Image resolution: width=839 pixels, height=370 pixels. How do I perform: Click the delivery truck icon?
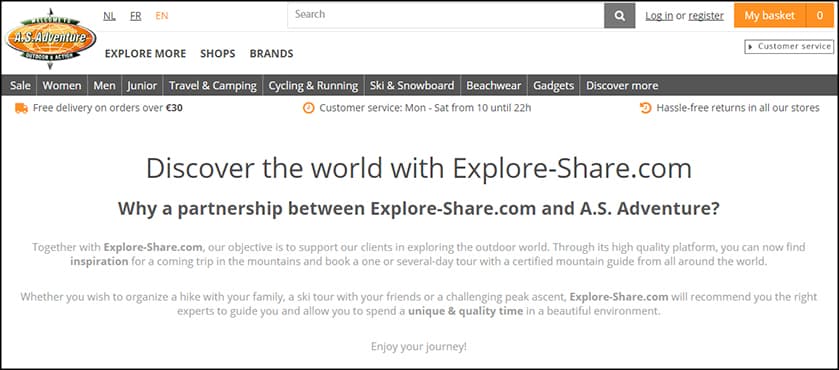[x=21, y=108]
